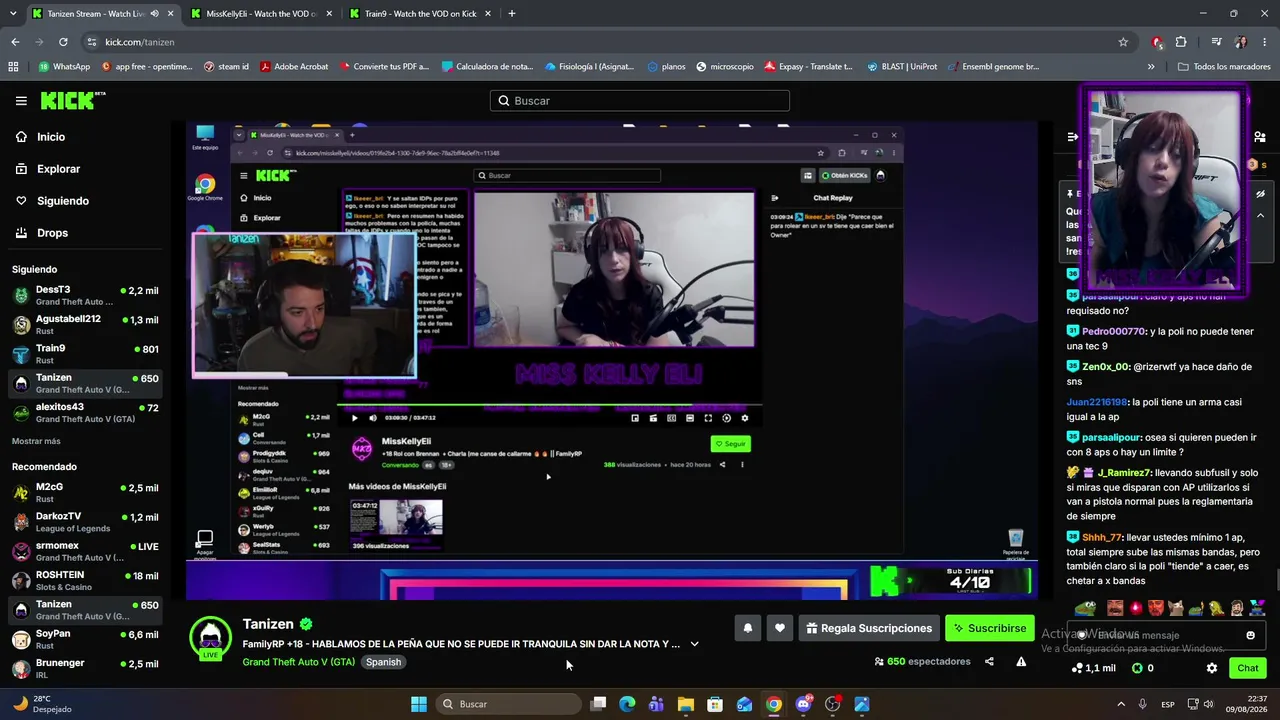The height and width of the screenshot is (720, 1280).
Task: Click the Enviar un mensaje chat input
Action: [1165, 635]
